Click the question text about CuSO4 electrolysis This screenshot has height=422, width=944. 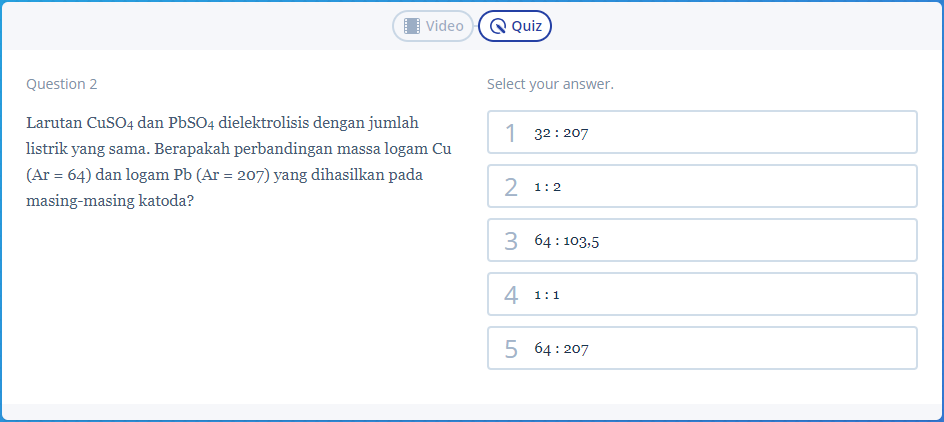click(239, 161)
